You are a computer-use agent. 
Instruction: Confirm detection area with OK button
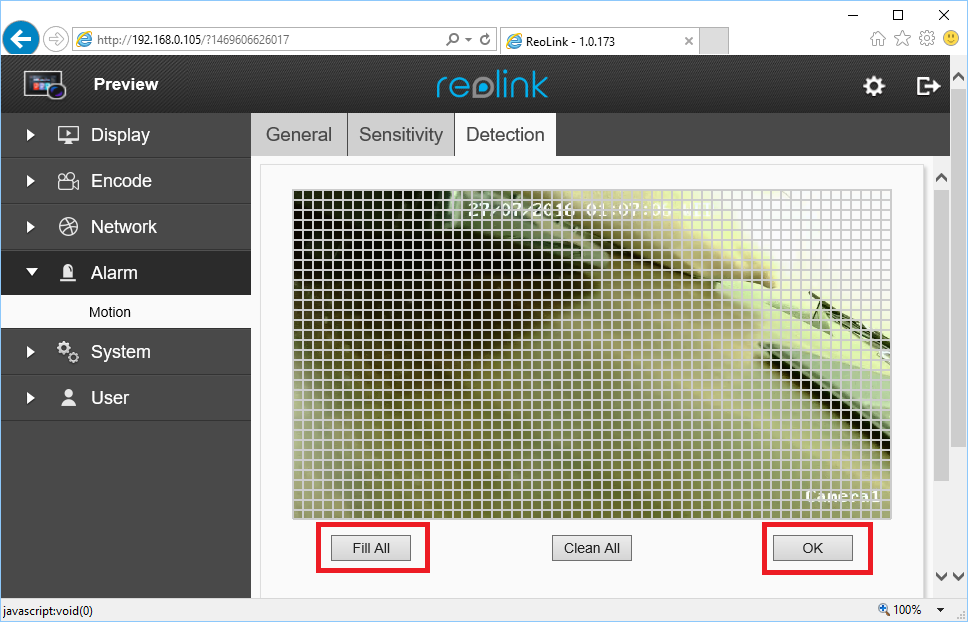pos(812,548)
